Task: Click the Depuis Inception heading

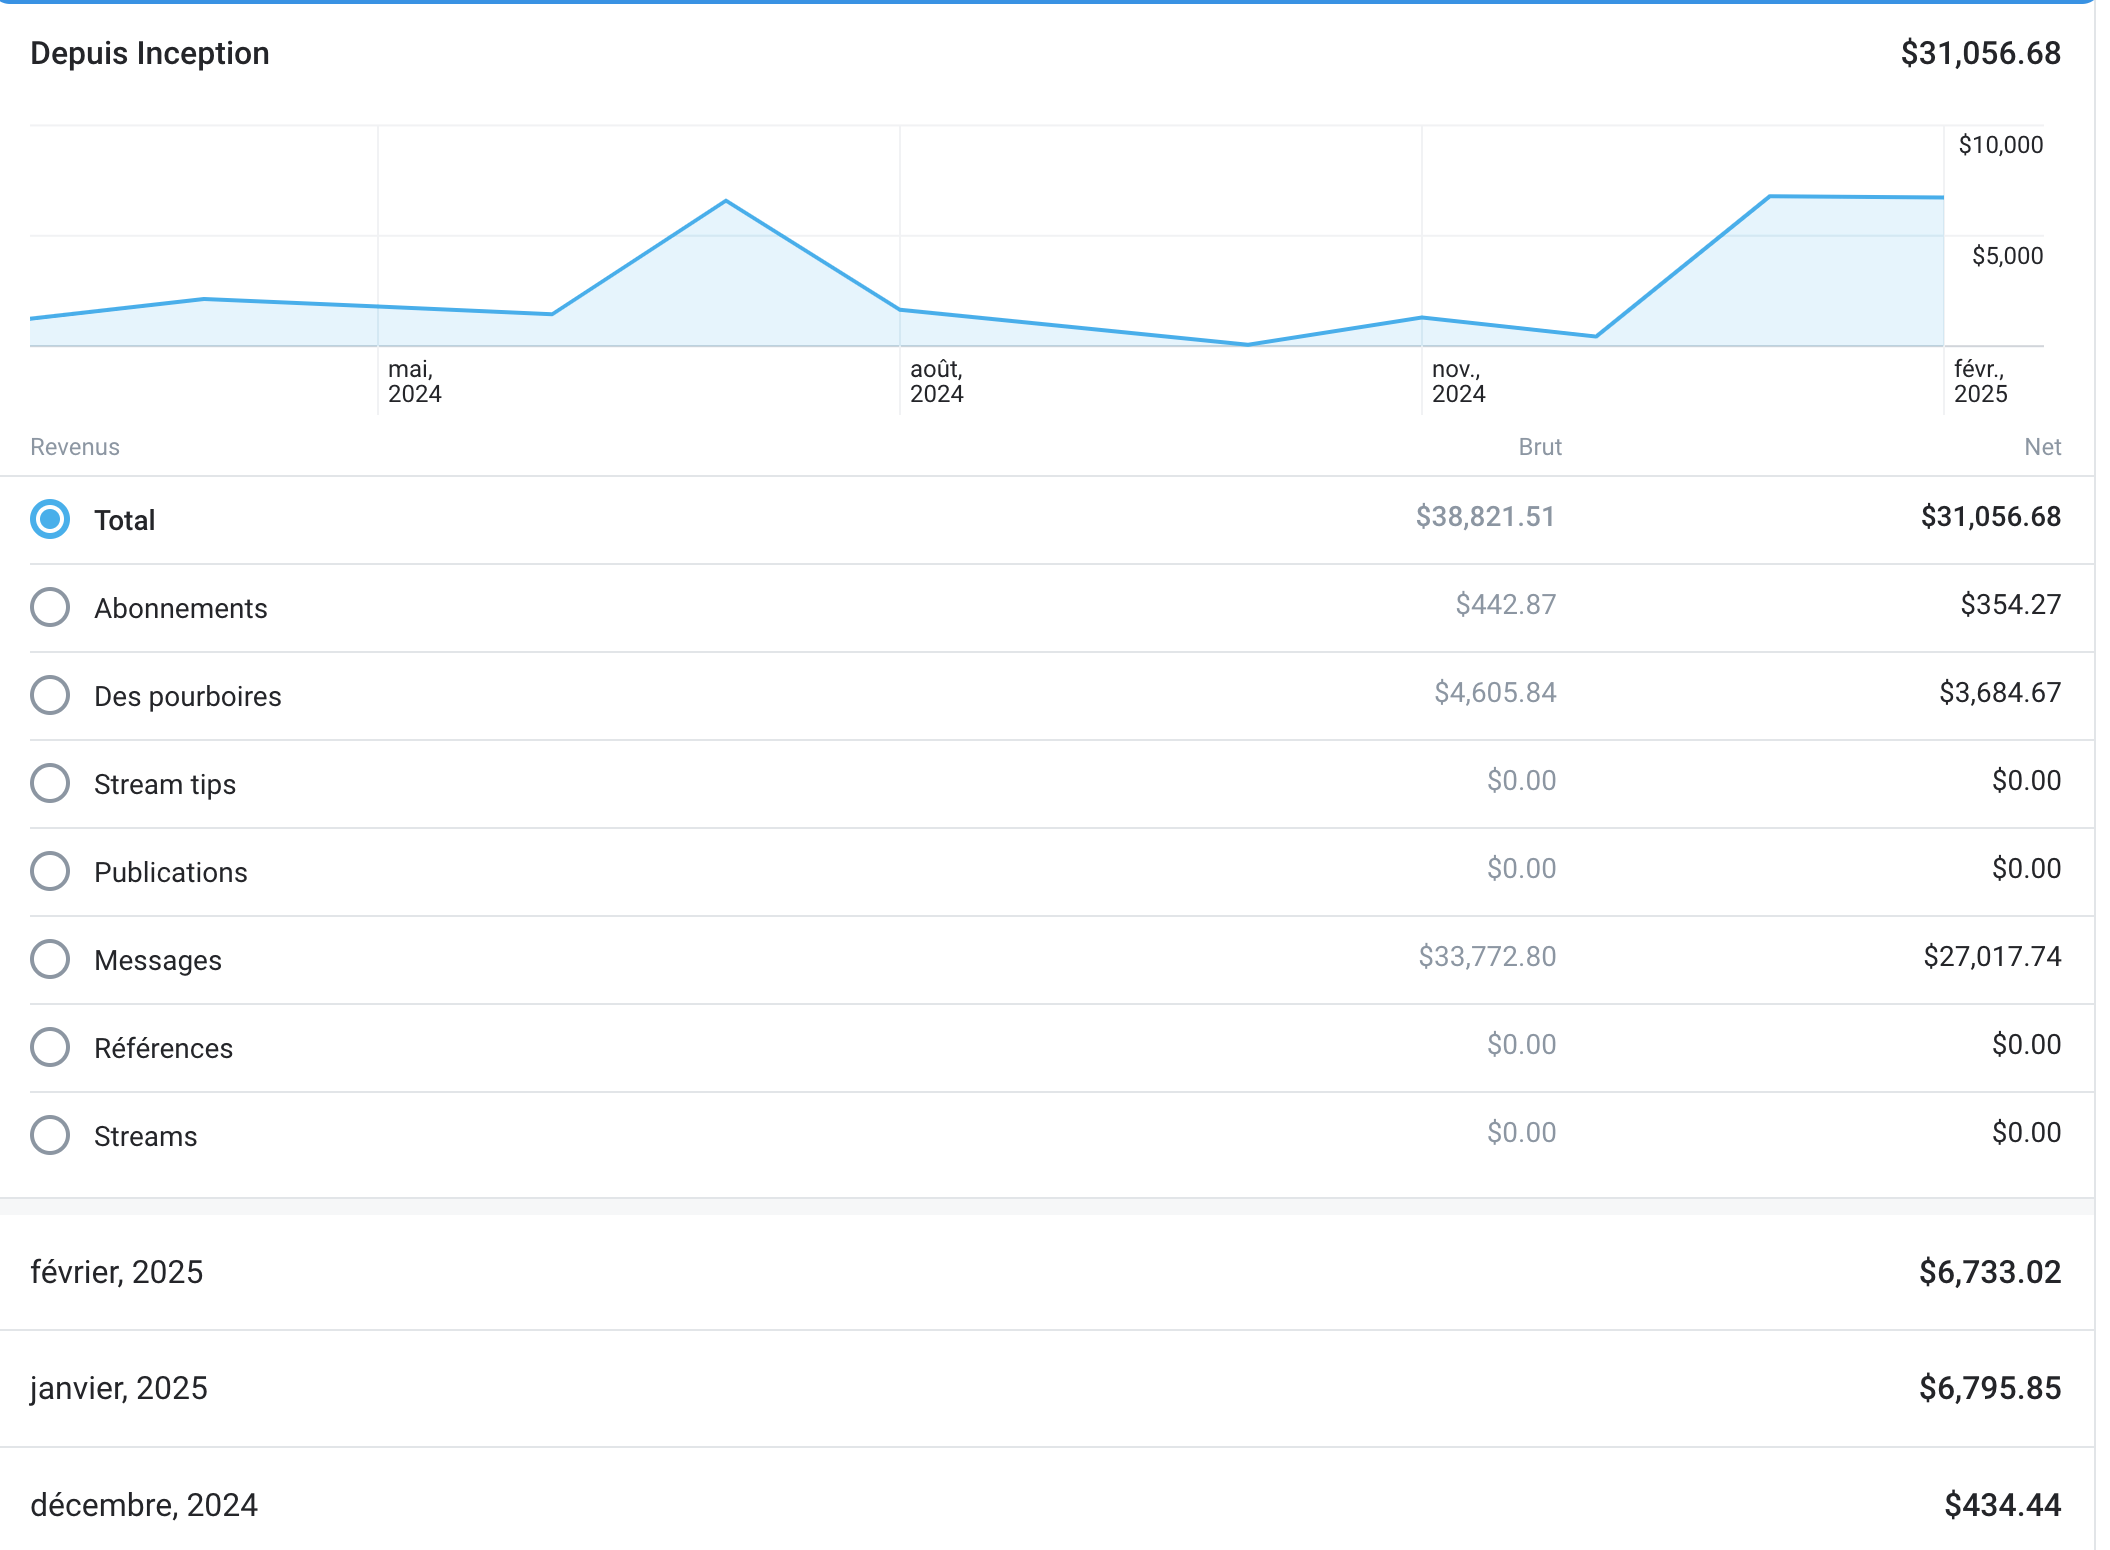Action: tap(150, 53)
